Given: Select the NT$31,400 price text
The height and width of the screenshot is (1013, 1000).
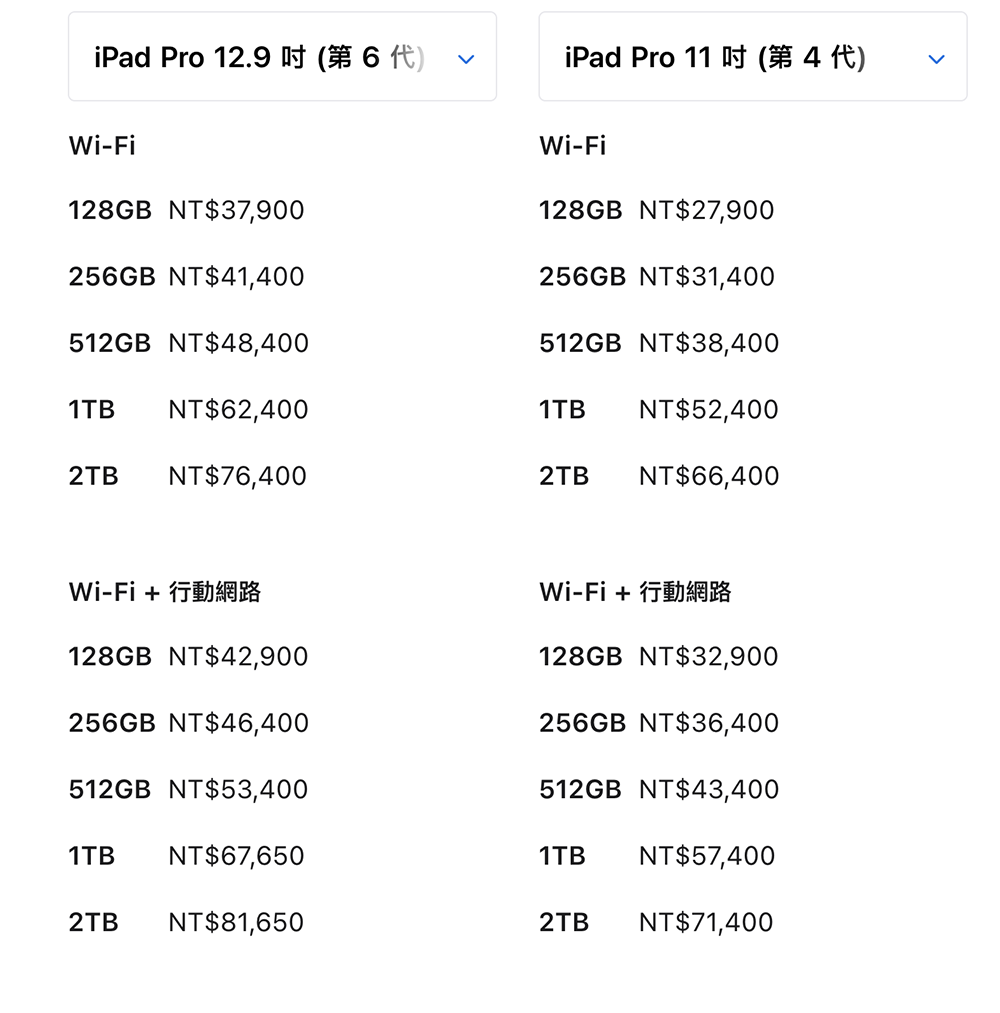Looking at the screenshot, I should click(x=706, y=276).
